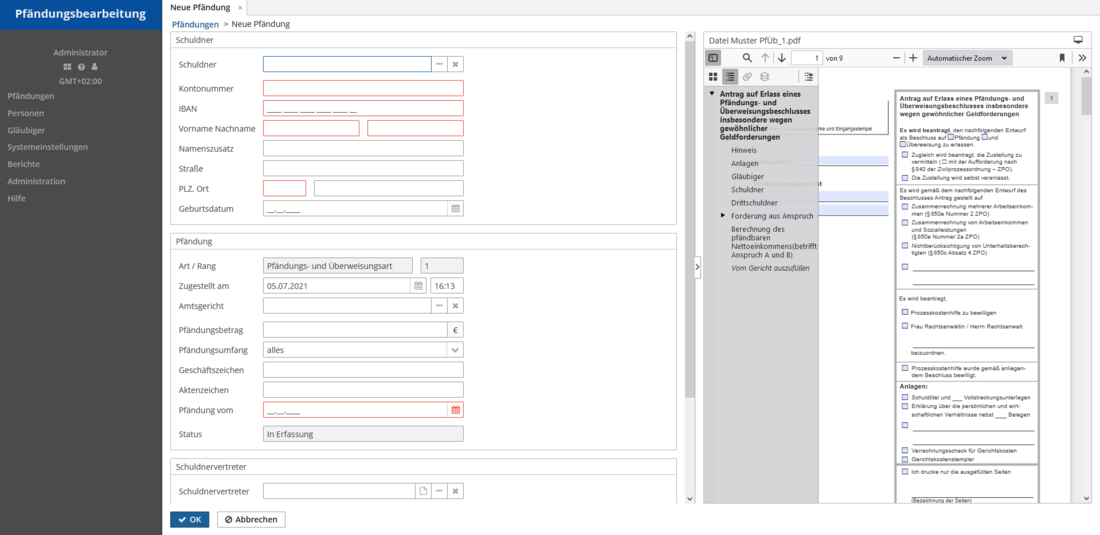The height and width of the screenshot is (535, 1100).
Task: Open the PDF search magnifier
Action: pos(747,58)
